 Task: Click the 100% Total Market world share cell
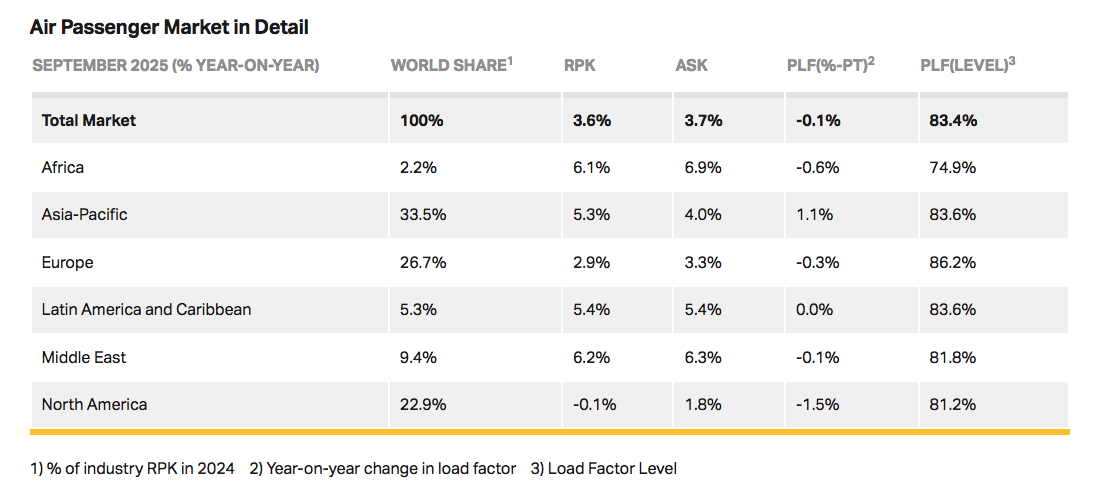(x=421, y=120)
